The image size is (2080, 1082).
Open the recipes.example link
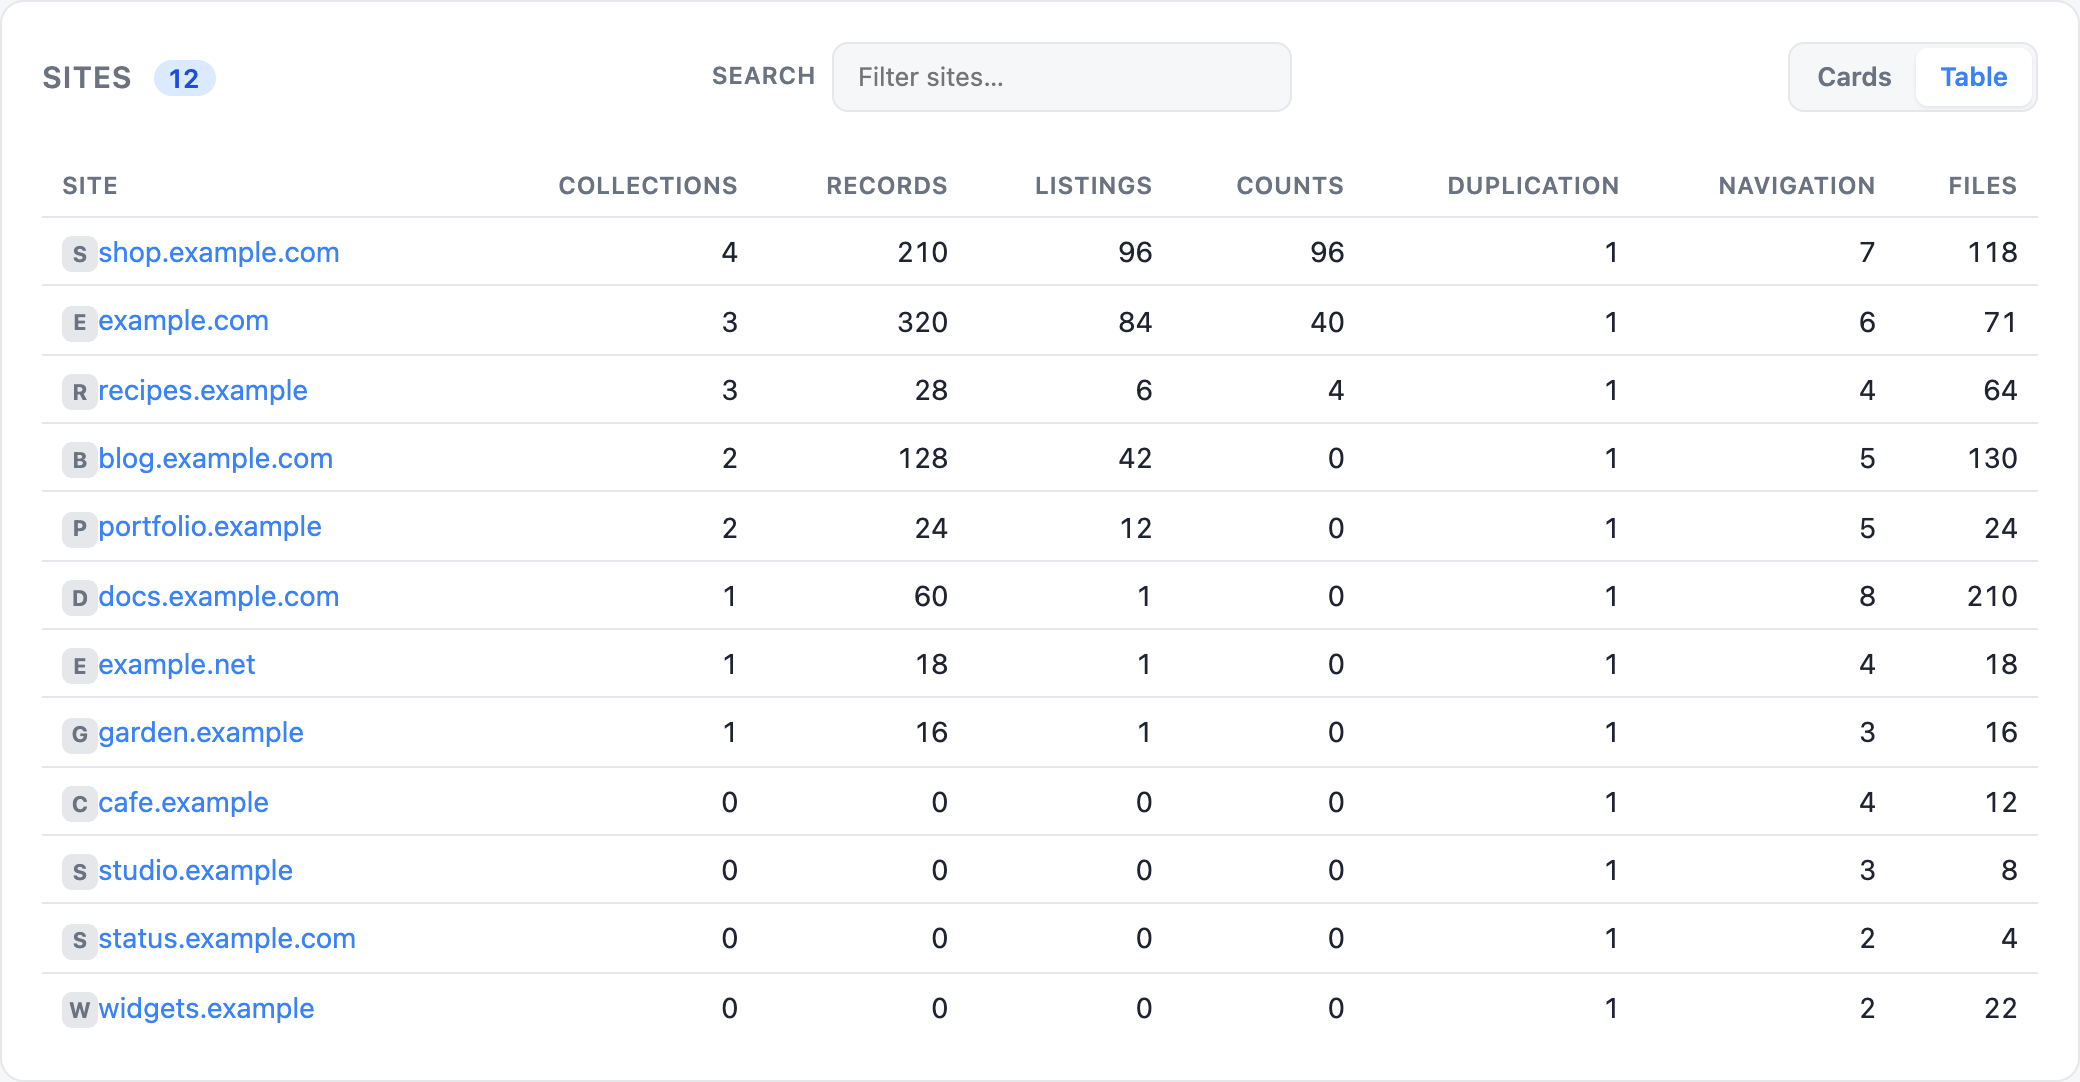[203, 390]
